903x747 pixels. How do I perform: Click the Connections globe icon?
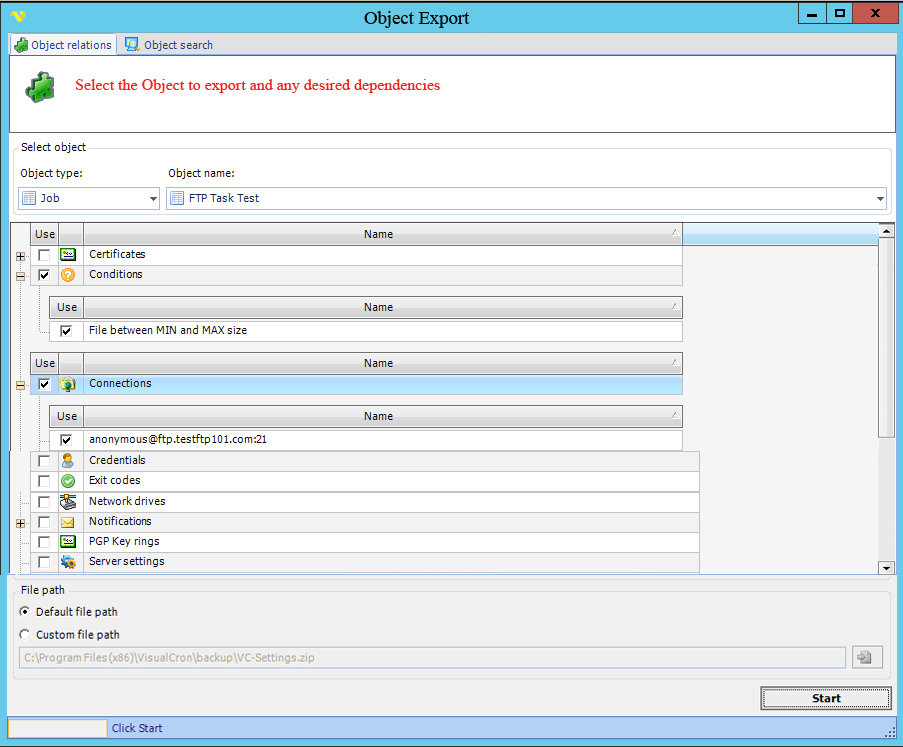click(68, 384)
